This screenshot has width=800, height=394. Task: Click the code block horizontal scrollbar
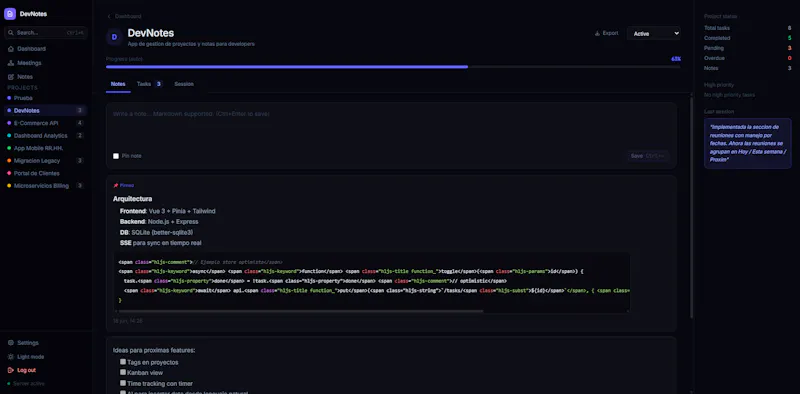point(301,311)
